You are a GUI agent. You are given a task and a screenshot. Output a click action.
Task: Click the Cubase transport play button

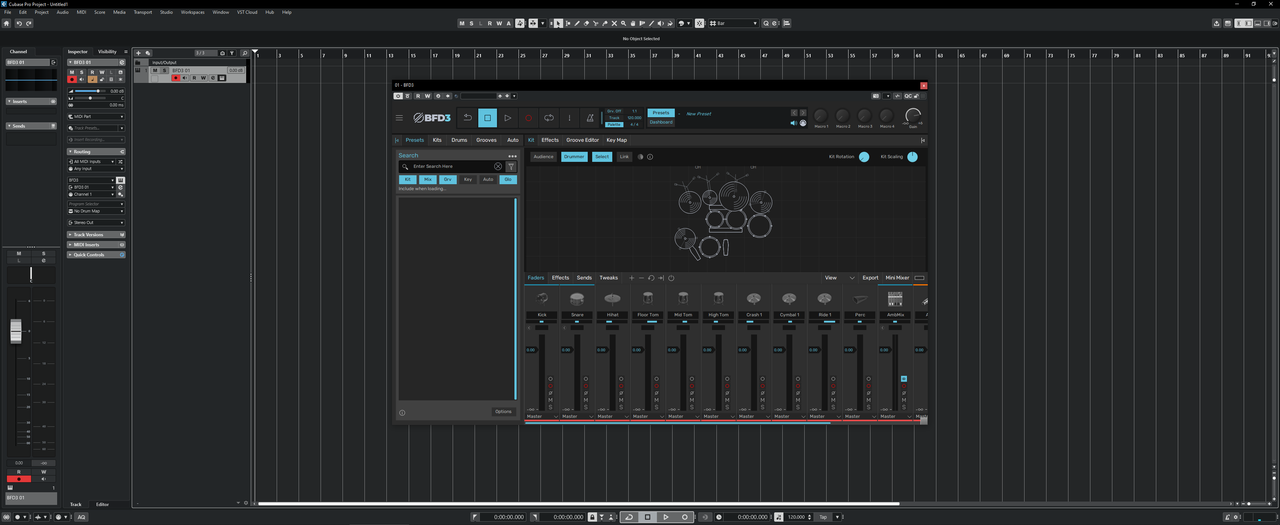(666, 517)
